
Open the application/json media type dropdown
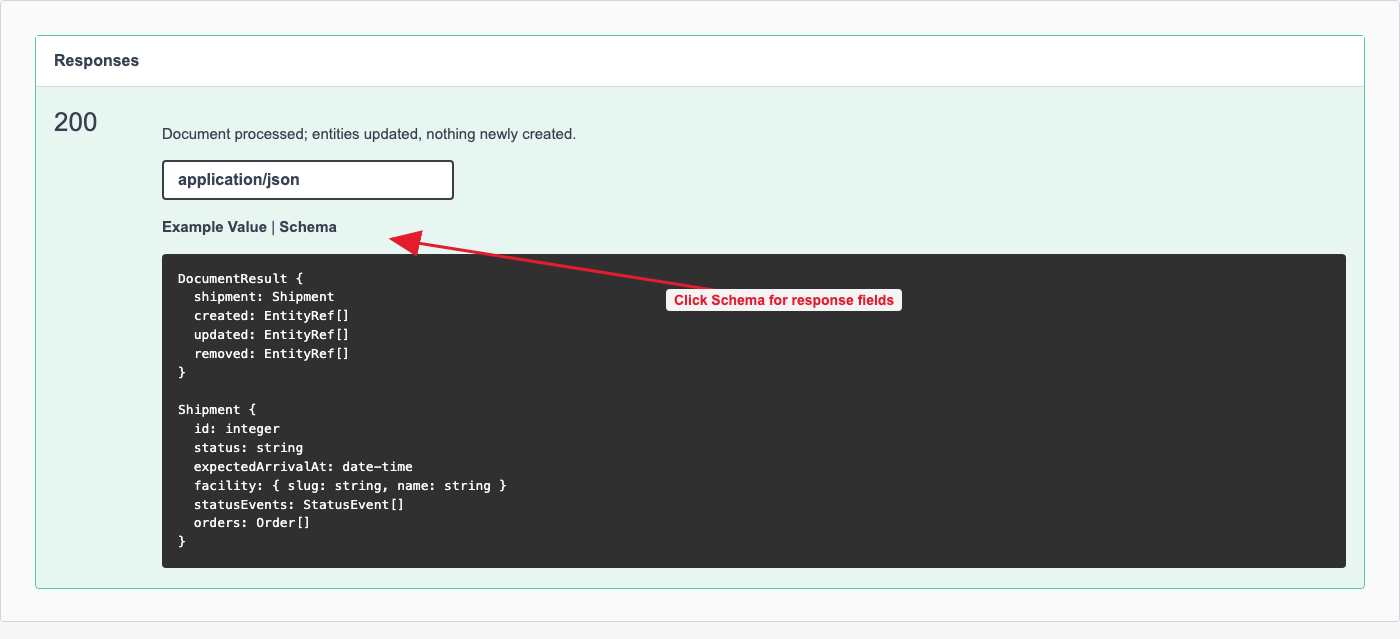(308, 180)
